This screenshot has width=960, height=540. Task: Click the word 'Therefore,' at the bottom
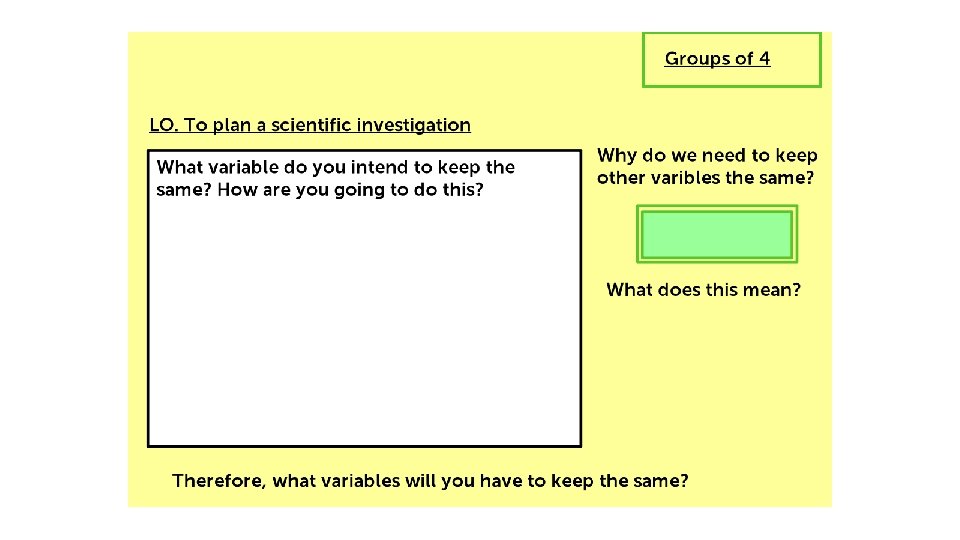[219, 481]
